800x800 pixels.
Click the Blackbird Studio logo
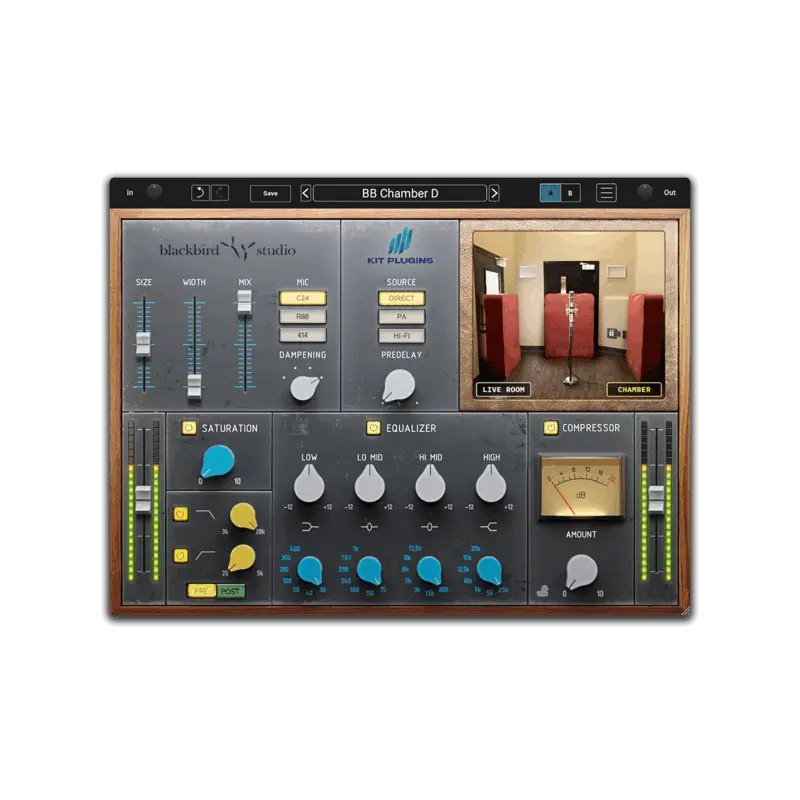click(x=228, y=249)
